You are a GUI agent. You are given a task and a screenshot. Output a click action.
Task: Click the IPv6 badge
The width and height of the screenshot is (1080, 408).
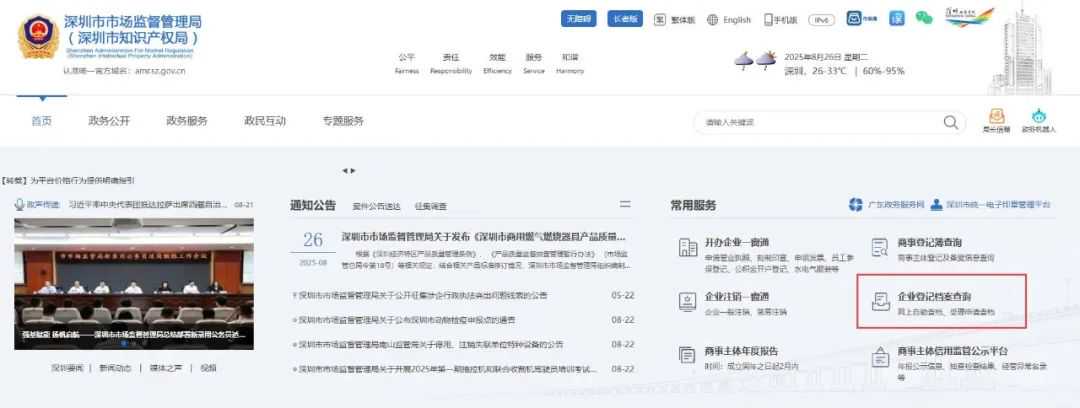click(x=821, y=20)
